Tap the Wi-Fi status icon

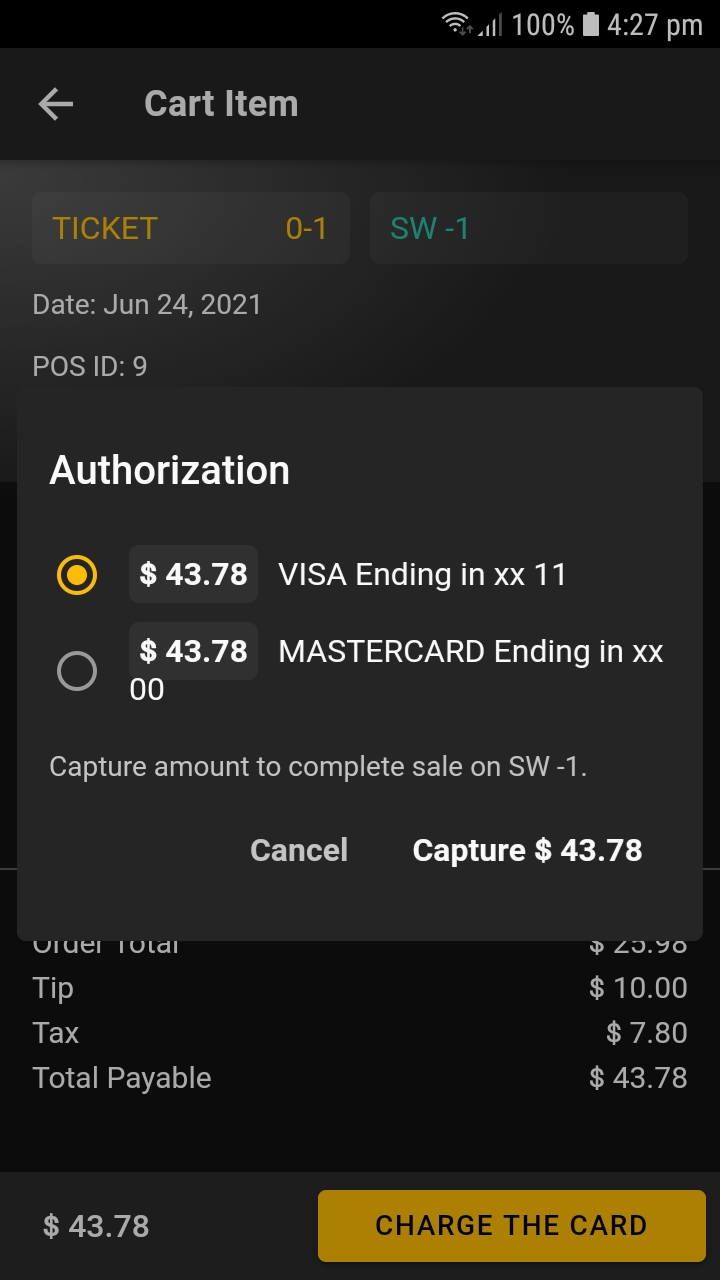[457, 24]
